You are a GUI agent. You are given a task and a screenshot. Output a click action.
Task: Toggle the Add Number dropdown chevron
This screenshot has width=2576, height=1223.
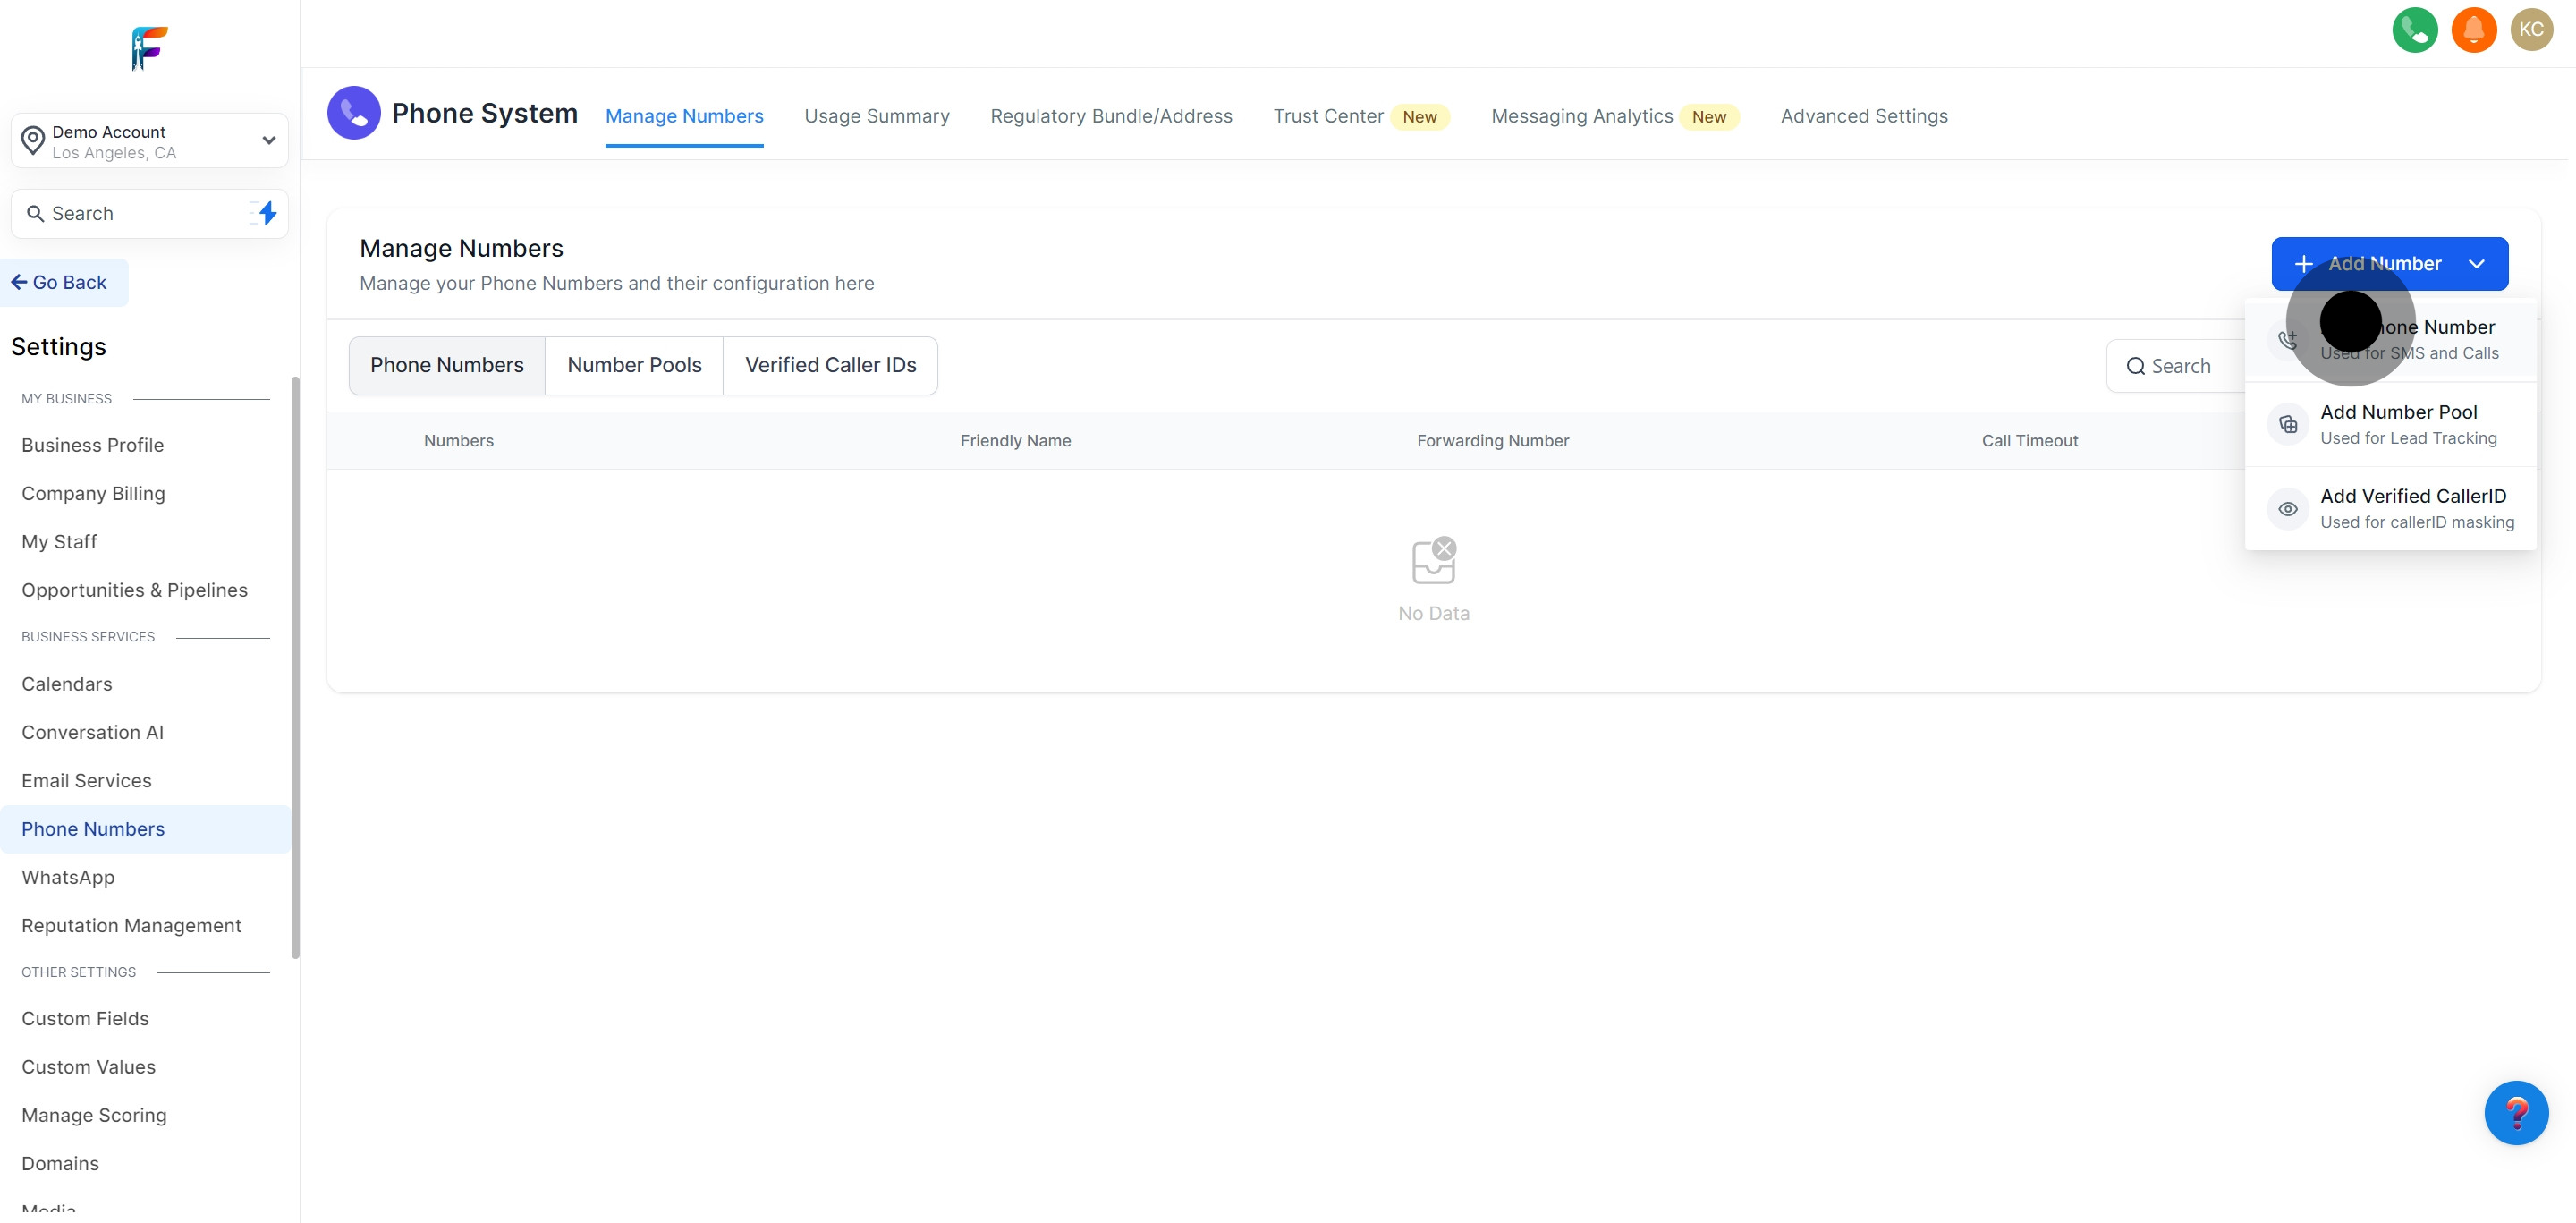coord(2476,264)
